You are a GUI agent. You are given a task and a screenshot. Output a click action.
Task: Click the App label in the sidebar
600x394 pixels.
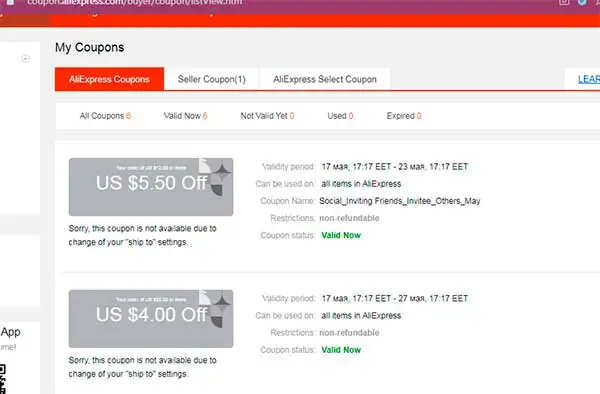pos(10,332)
